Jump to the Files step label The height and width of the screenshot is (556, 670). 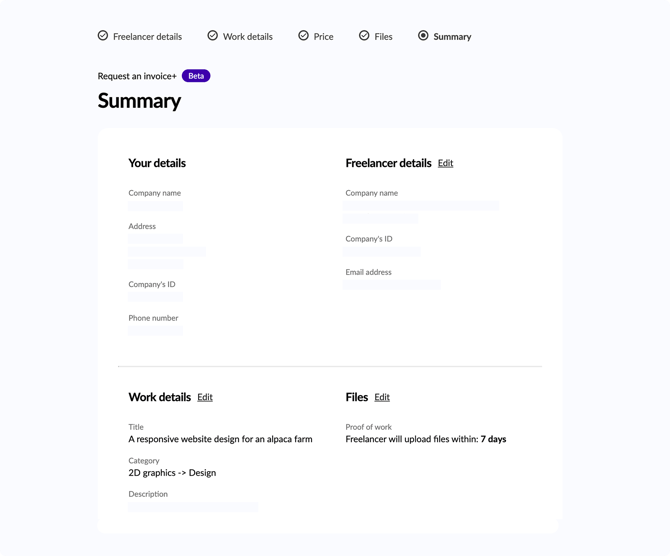pos(383,37)
